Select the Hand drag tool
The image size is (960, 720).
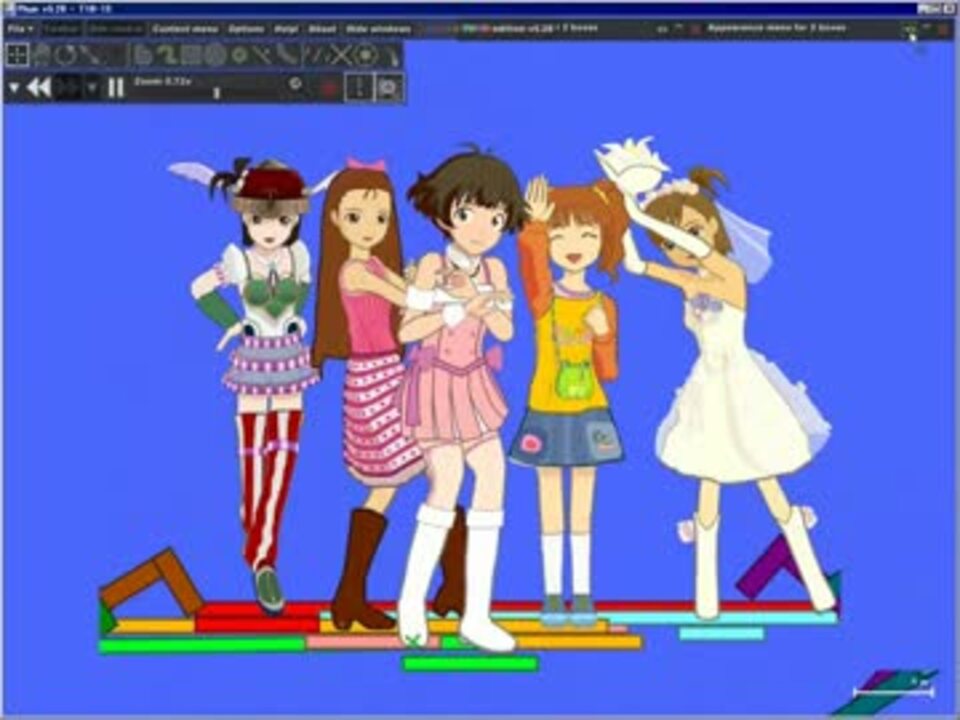42,55
